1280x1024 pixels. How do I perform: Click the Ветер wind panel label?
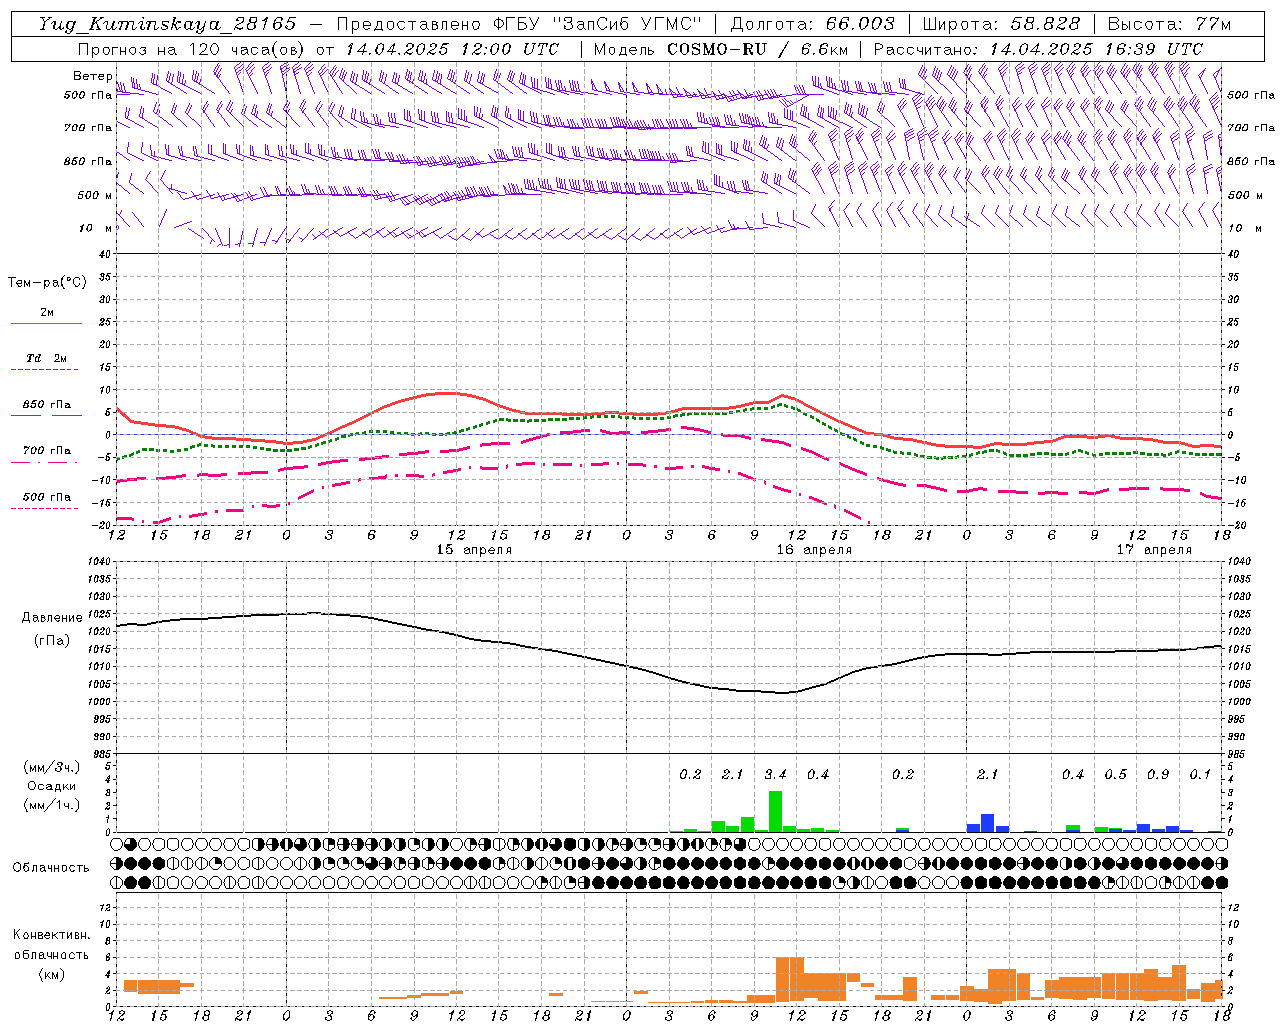click(x=92, y=76)
